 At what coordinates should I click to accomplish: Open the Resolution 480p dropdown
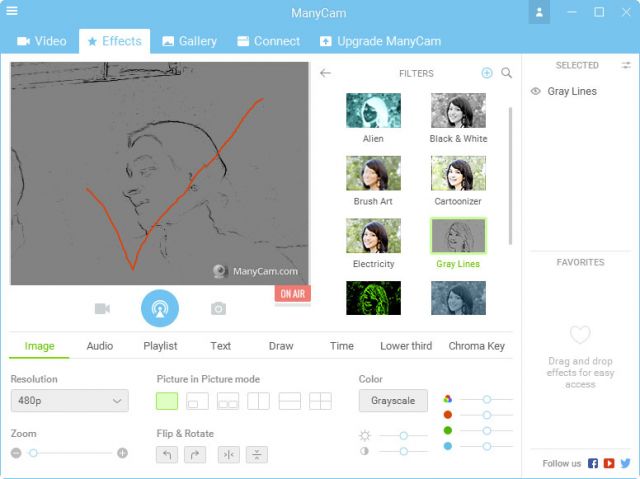pyautogui.click(x=70, y=401)
